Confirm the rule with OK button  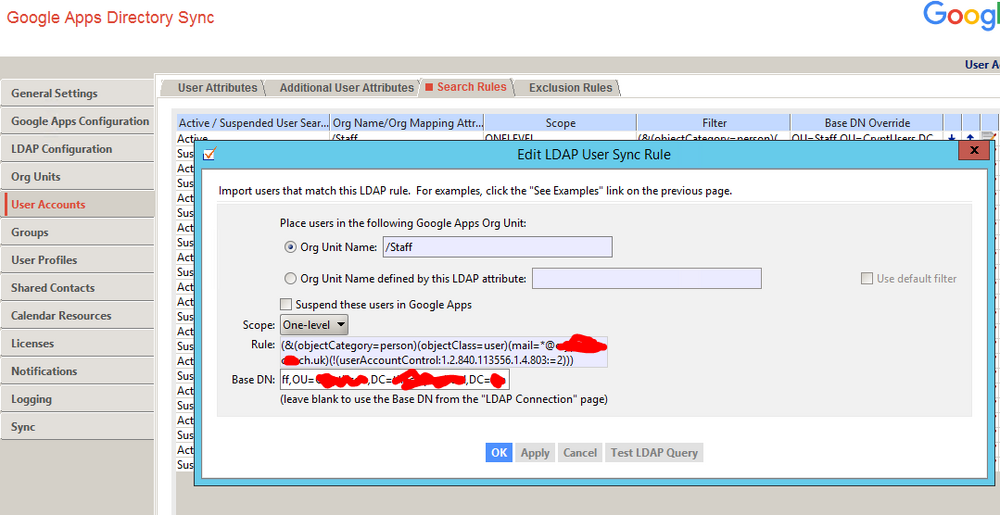(499, 453)
